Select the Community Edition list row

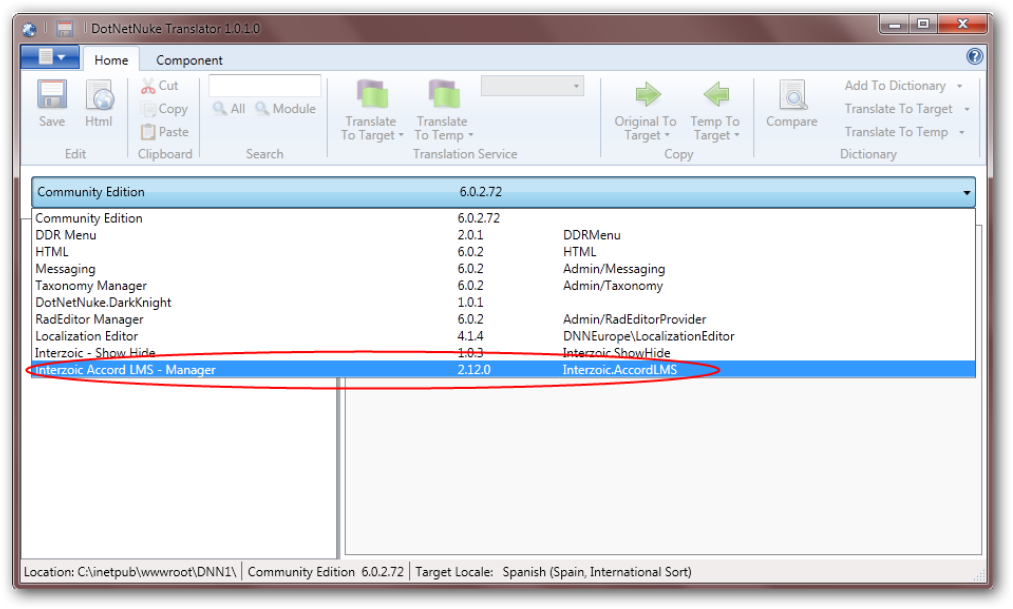503,218
